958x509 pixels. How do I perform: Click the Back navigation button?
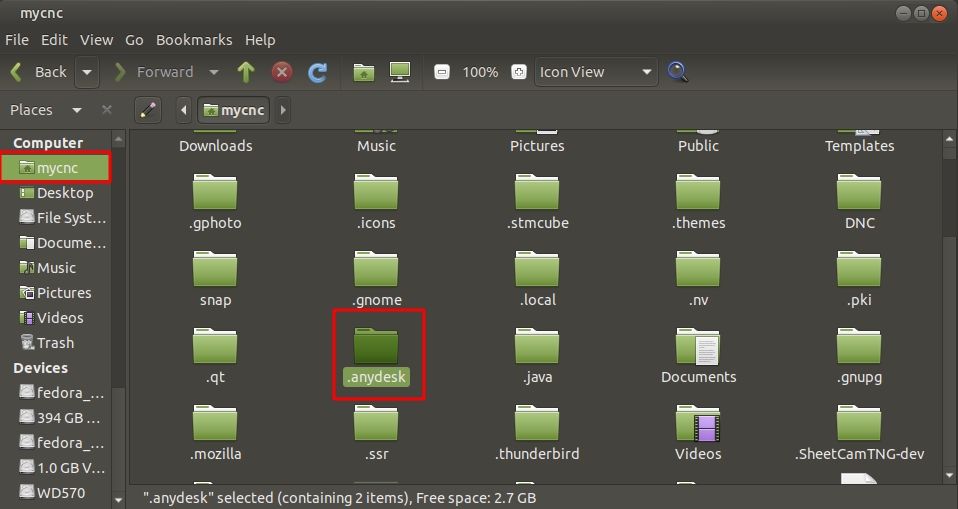38,72
